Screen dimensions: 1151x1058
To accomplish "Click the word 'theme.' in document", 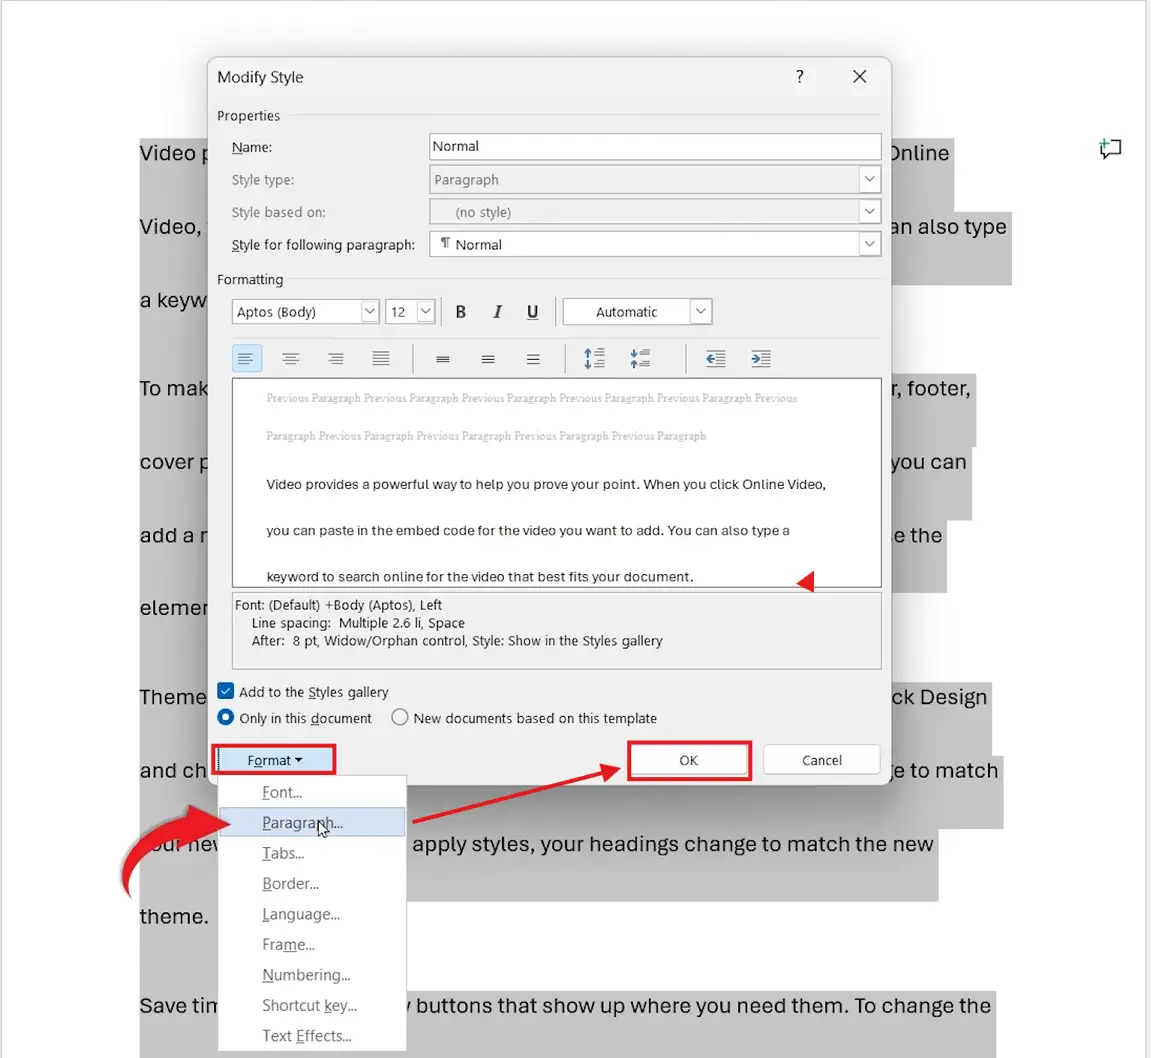I will click(174, 917).
